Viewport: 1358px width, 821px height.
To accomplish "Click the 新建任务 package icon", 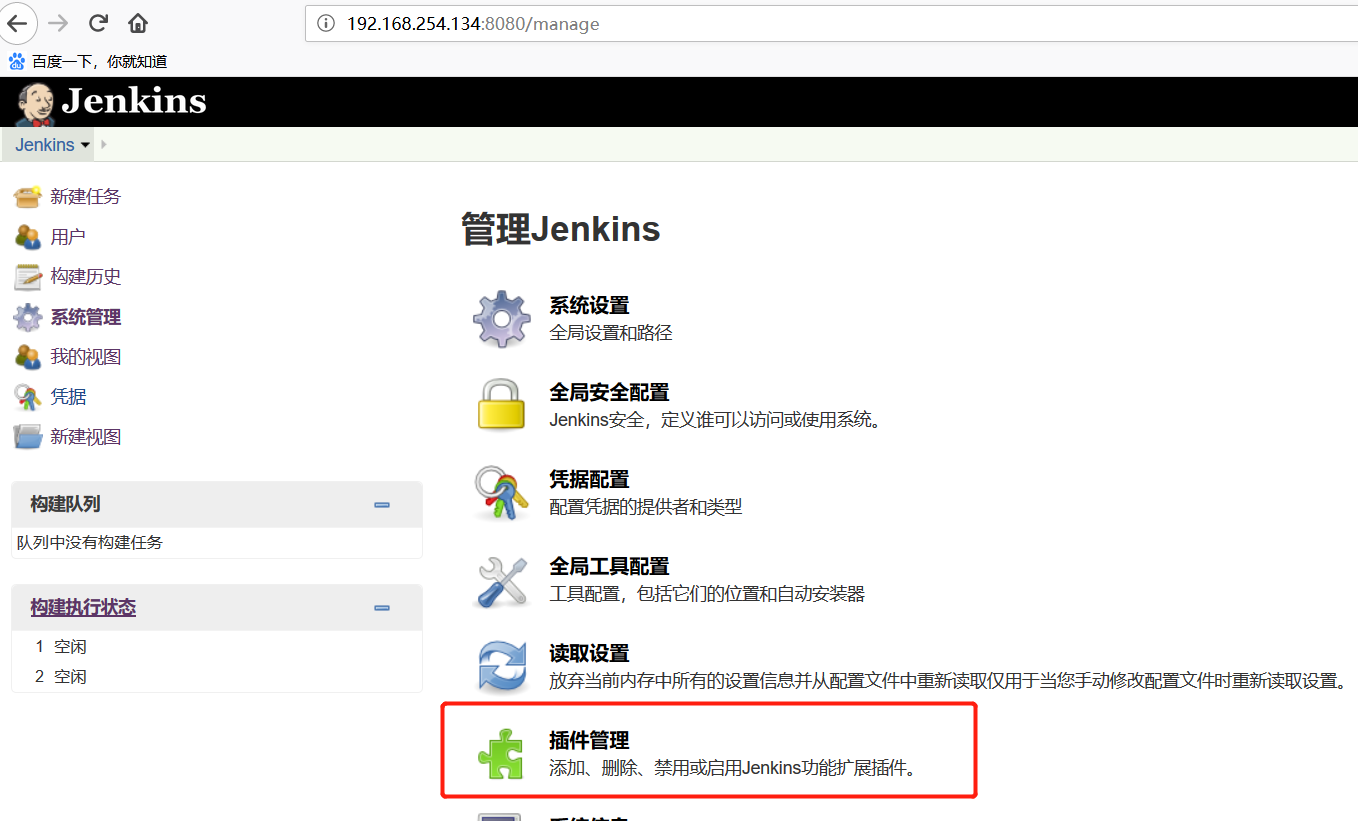I will coord(28,196).
